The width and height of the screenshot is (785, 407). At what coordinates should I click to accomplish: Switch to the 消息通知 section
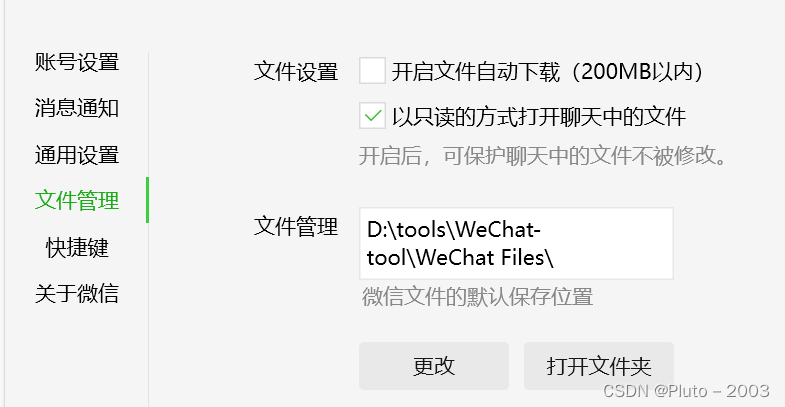tap(77, 108)
